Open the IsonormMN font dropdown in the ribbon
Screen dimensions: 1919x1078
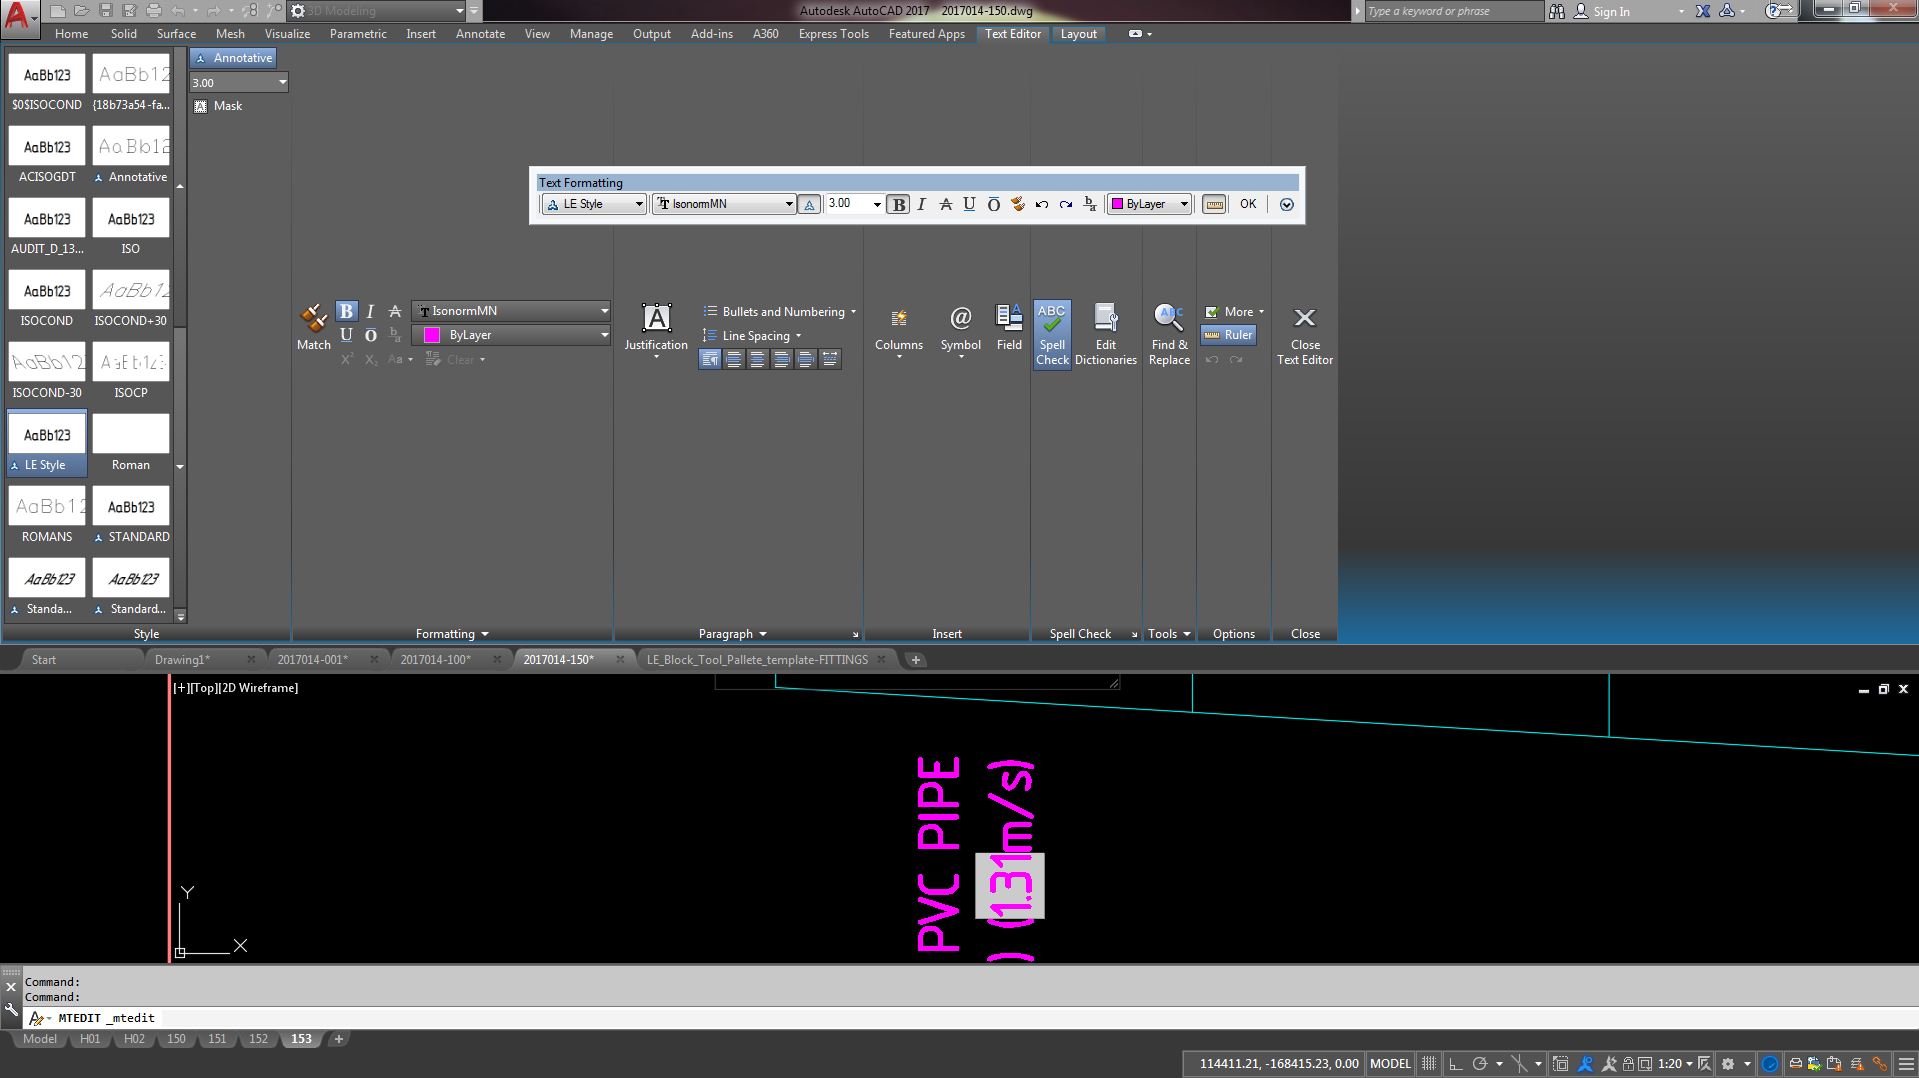[x=512, y=311]
